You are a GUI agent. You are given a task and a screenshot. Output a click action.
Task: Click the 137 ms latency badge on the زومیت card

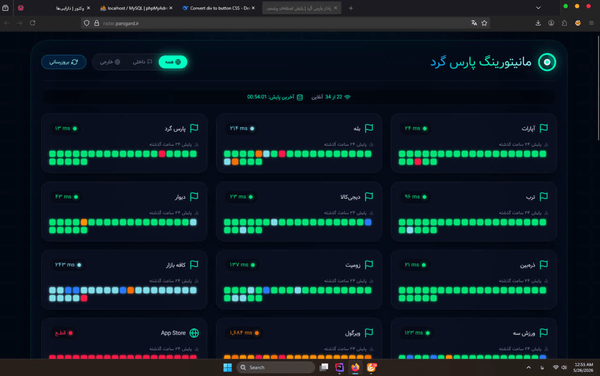[x=242, y=265]
